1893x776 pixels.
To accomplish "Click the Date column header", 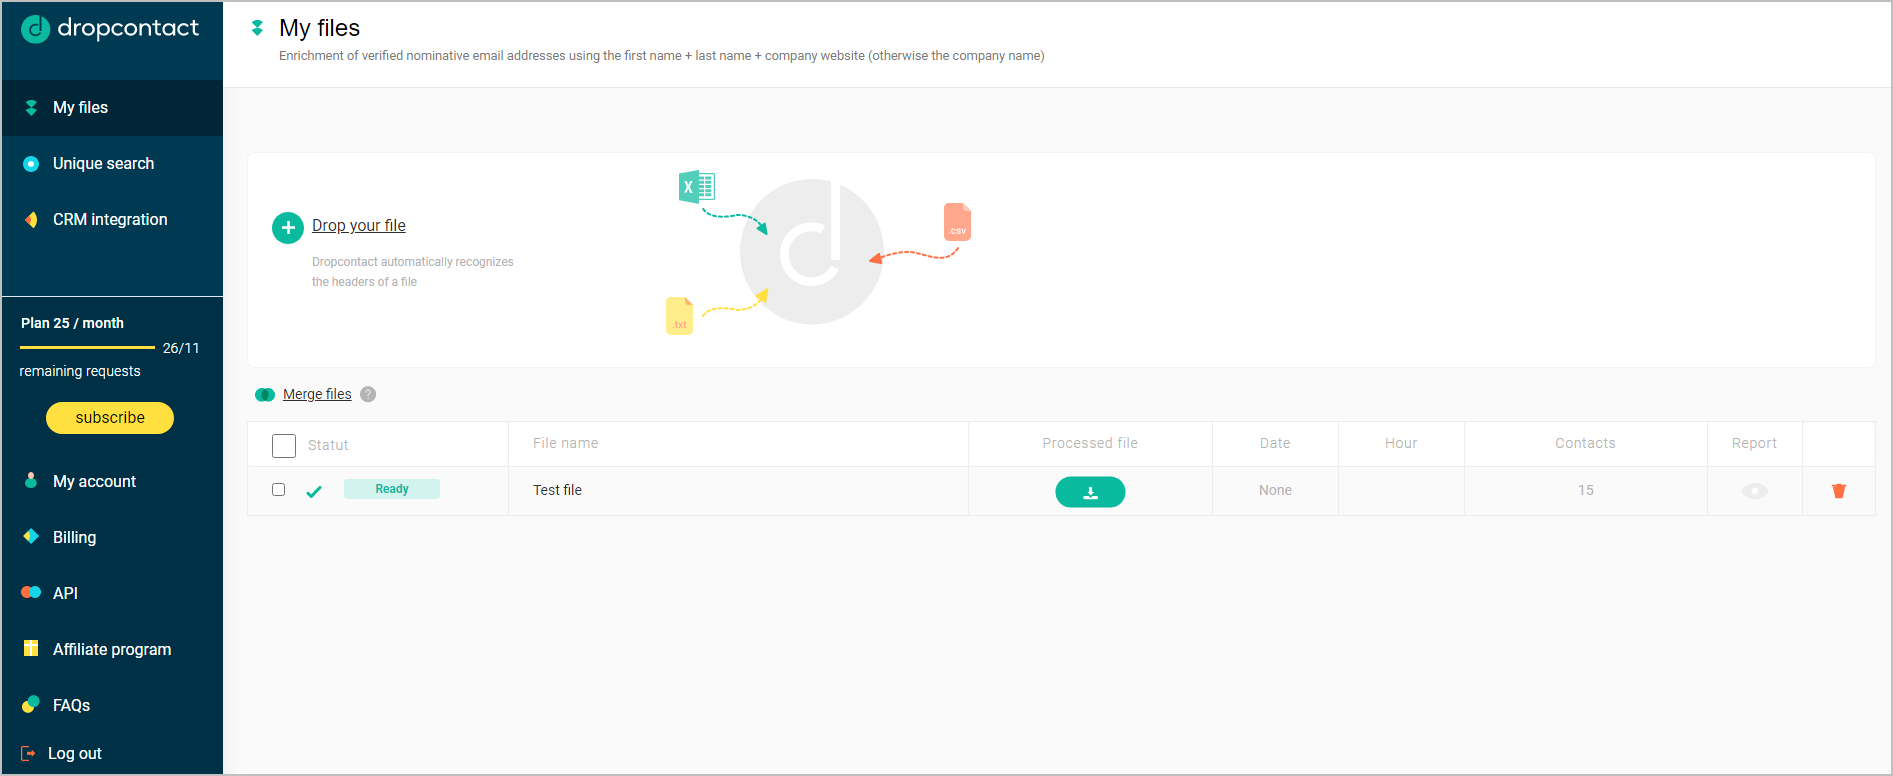I will (x=1275, y=444).
